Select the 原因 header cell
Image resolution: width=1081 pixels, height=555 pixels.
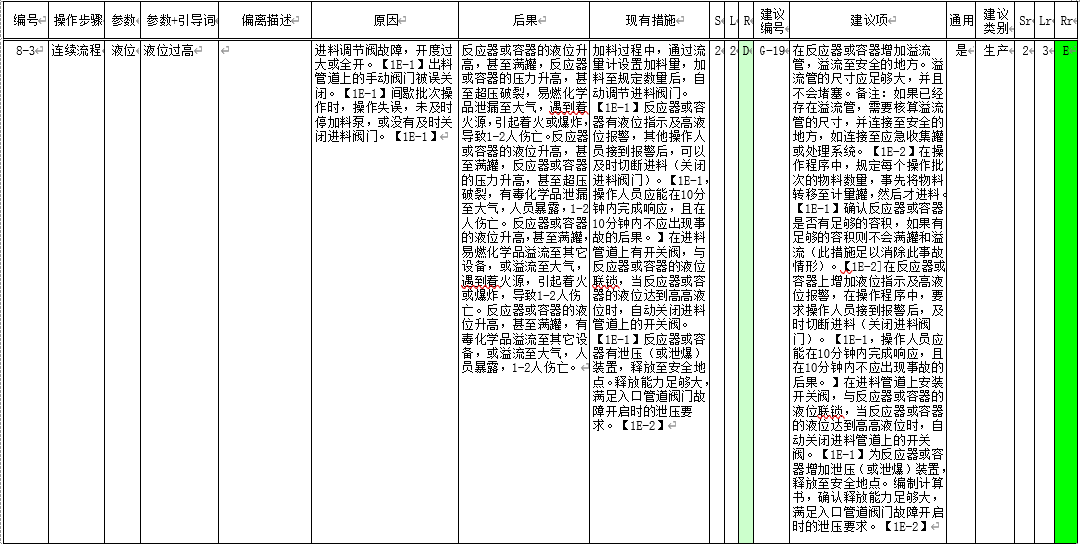[385, 21]
